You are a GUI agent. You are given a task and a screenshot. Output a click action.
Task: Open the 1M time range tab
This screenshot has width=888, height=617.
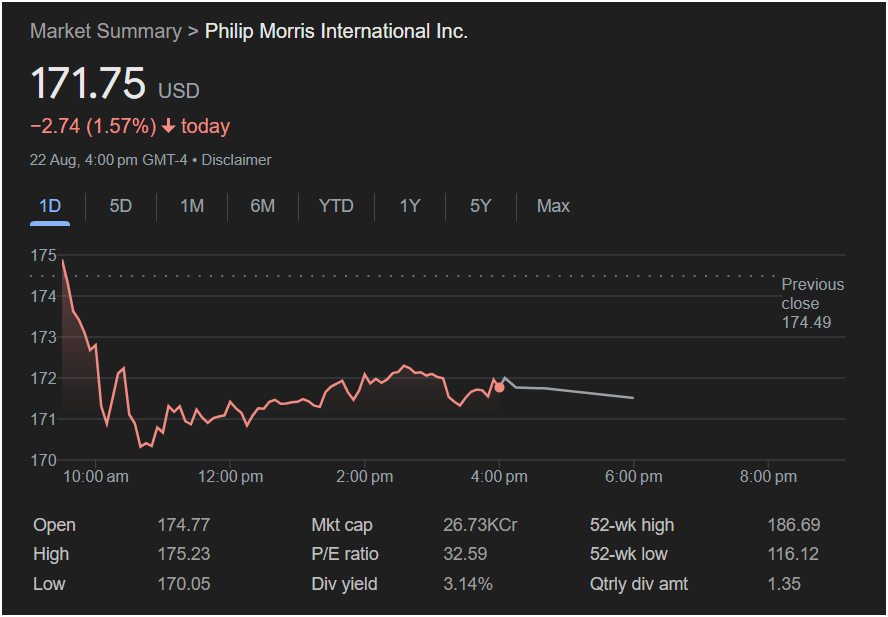[x=192, y=206]
